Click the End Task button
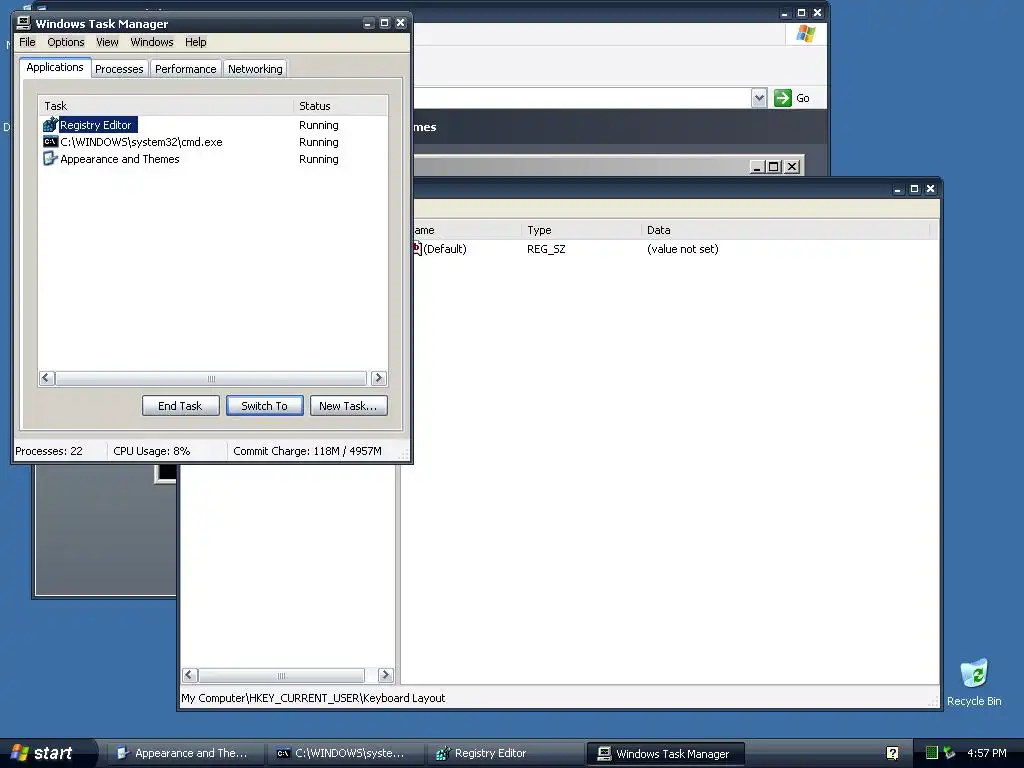This screenshot has height=768, width=1024. [x=180, y=406]
